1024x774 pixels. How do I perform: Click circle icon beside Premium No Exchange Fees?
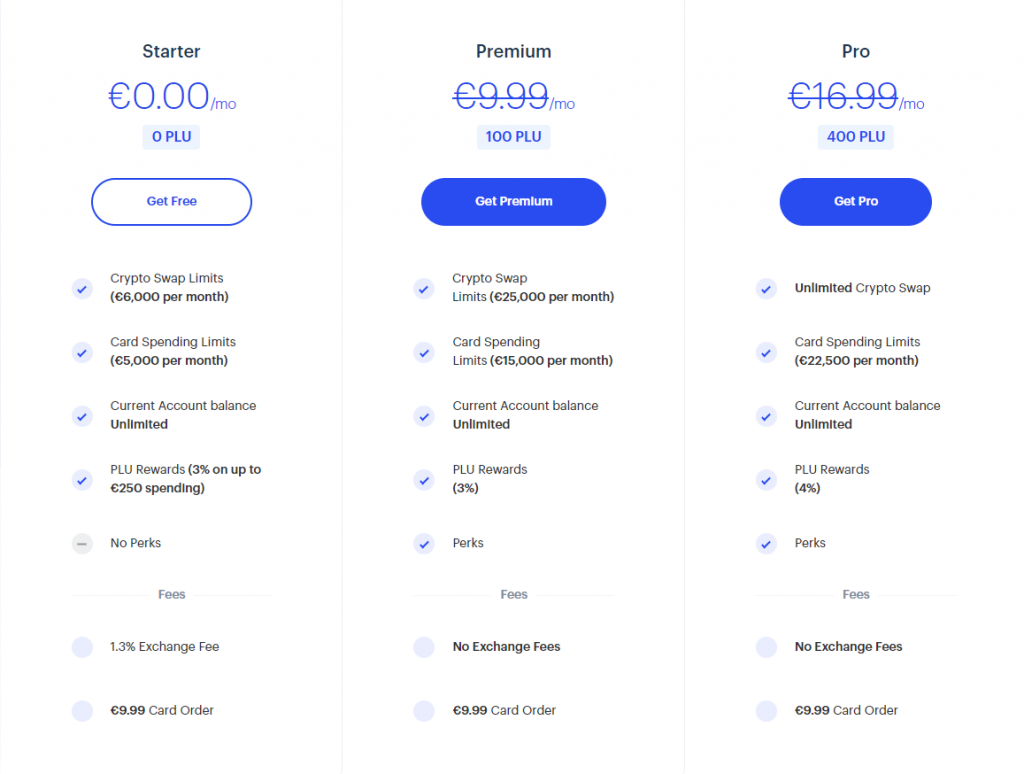[424, 647]
